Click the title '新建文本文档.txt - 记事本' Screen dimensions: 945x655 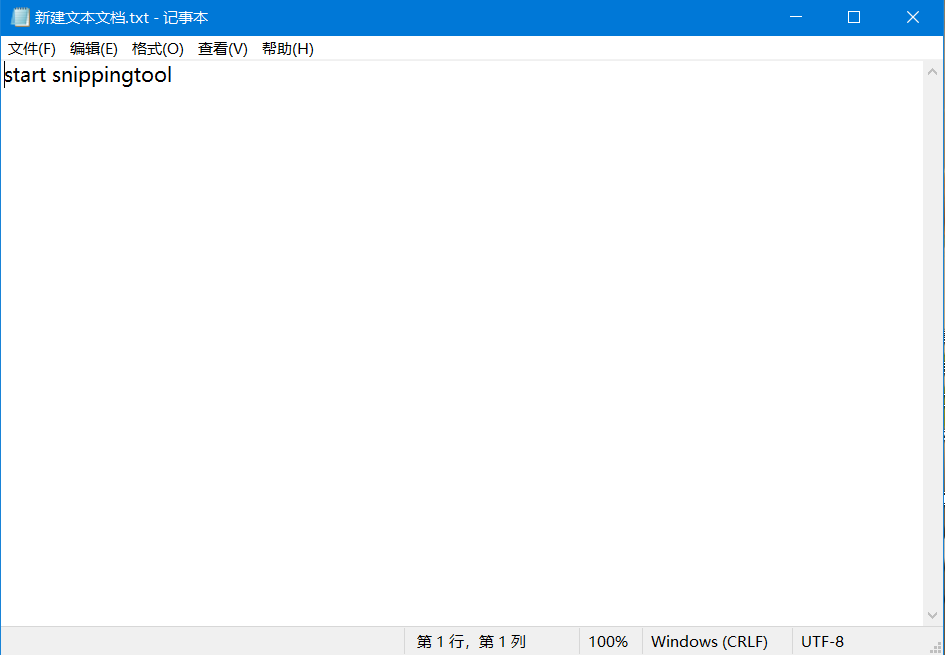pos(122,17)
